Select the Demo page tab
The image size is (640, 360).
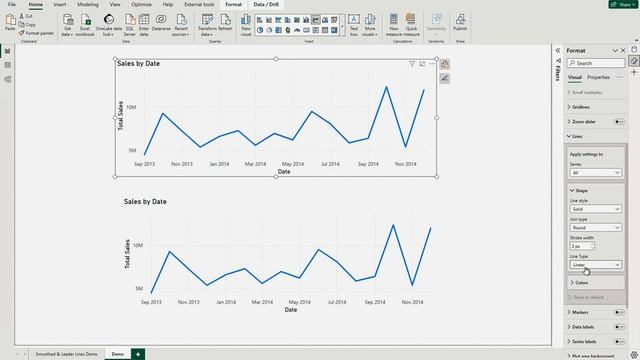[118, 354]
